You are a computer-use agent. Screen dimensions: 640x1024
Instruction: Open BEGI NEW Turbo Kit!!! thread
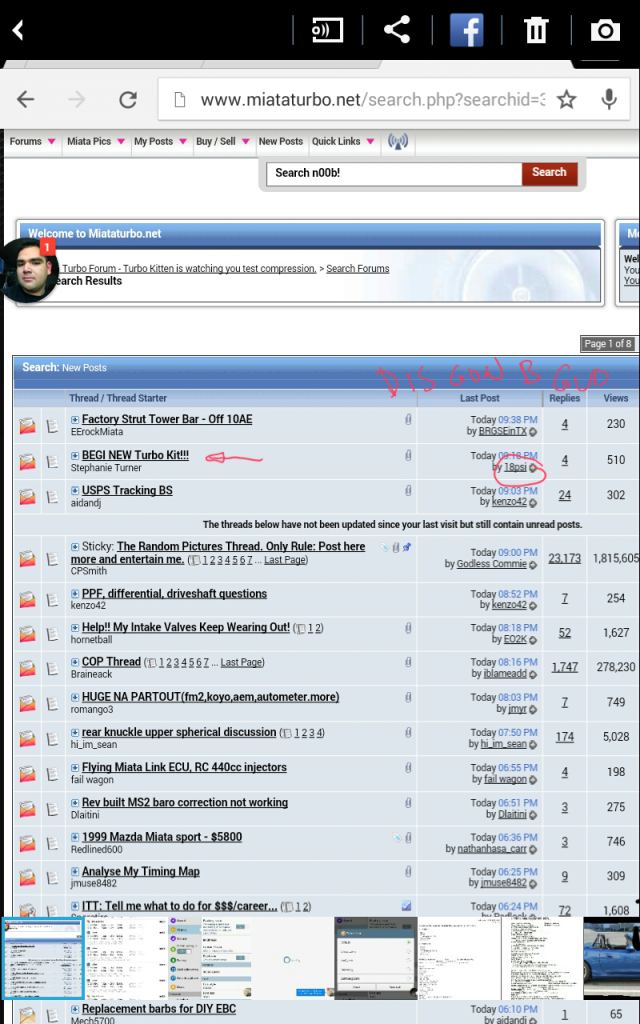[135, 455]
